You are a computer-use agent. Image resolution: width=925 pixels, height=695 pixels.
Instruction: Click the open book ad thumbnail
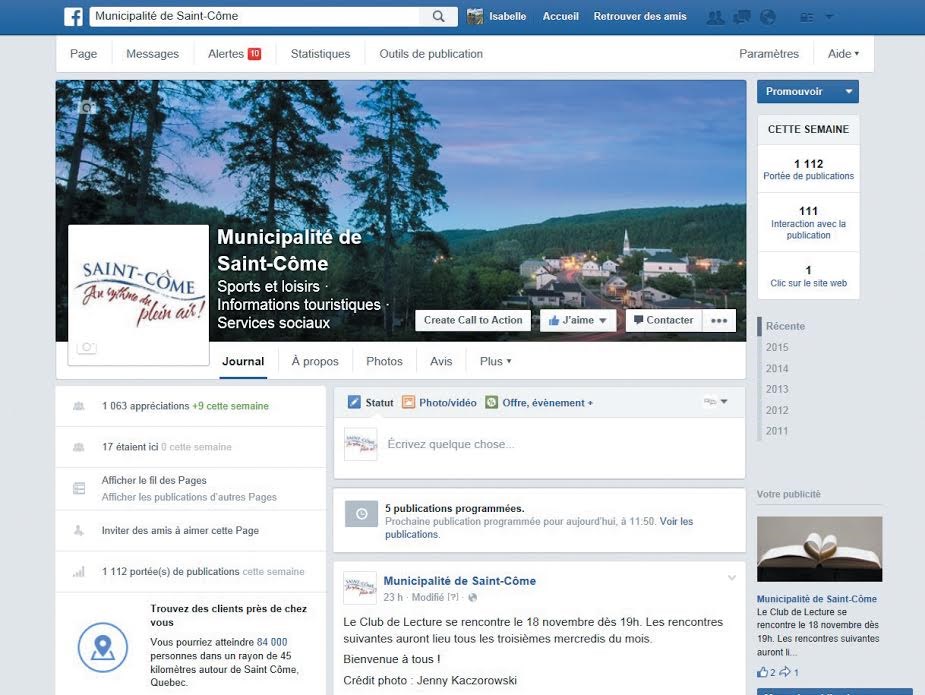click(x=819, y=549)
